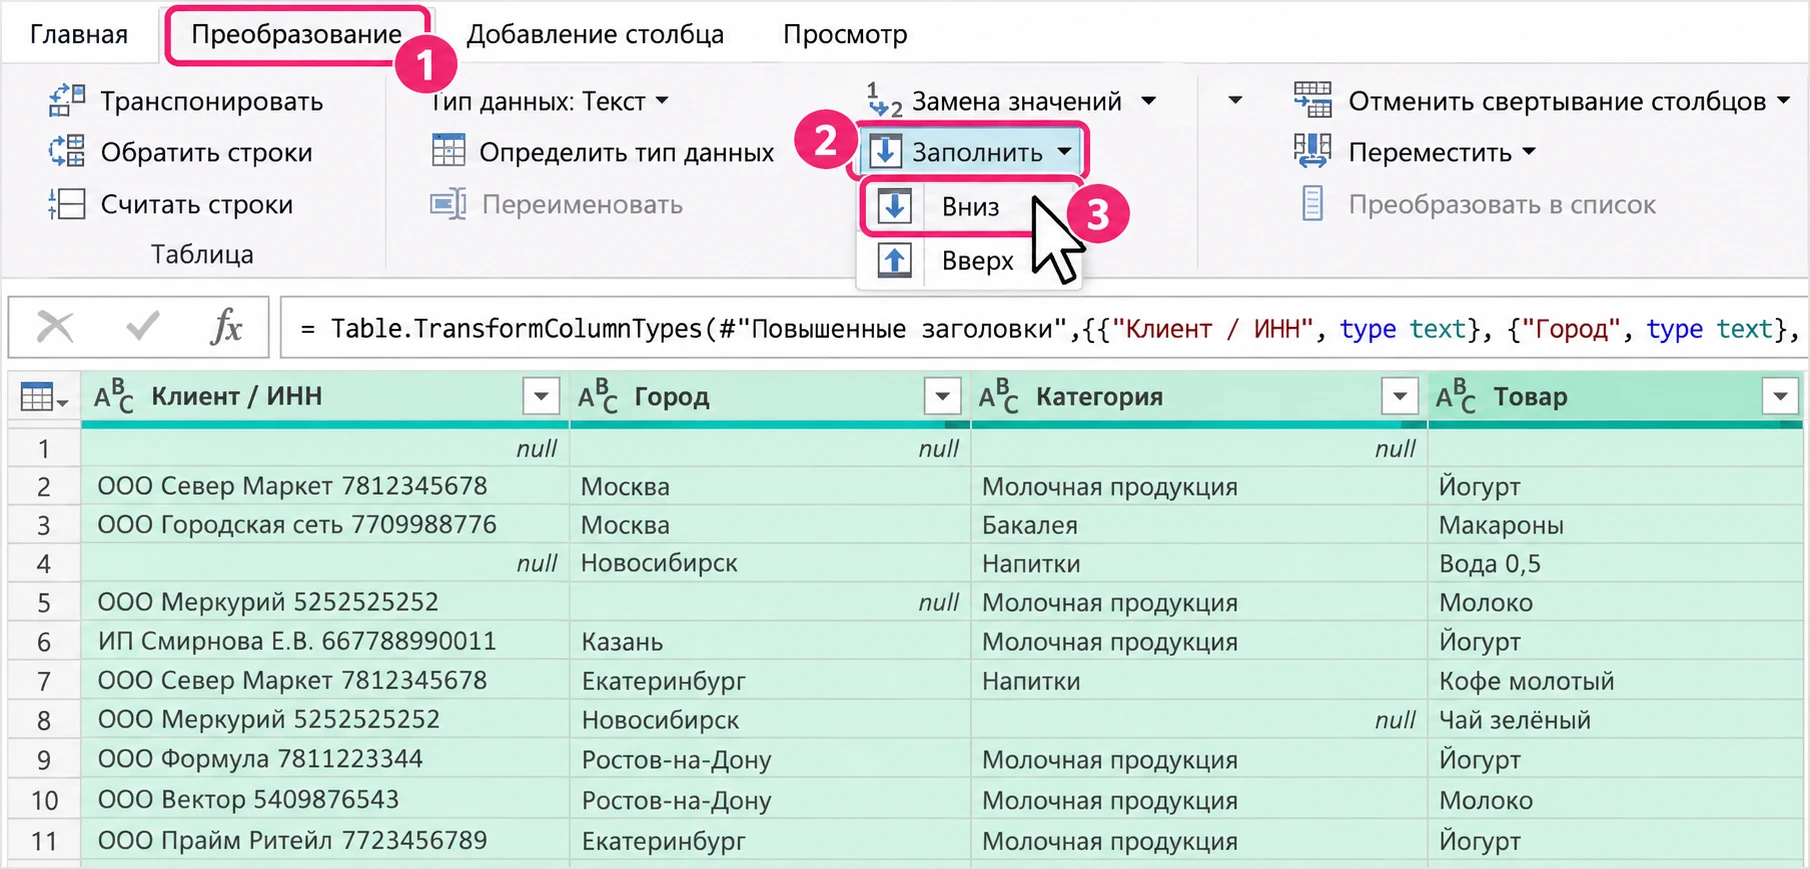Viewport: 1810px width, 869px height.
Task: Switch to the Преобразование tab
Action: [296, 34]
